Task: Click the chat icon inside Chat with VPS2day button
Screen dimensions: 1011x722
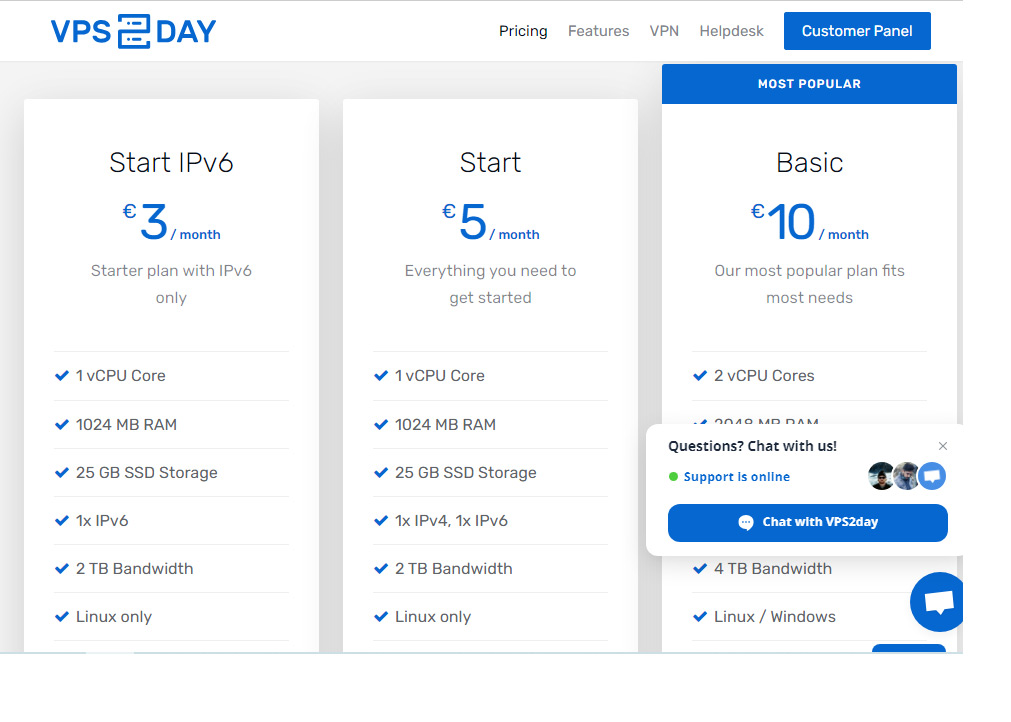Action: [745, 523]
